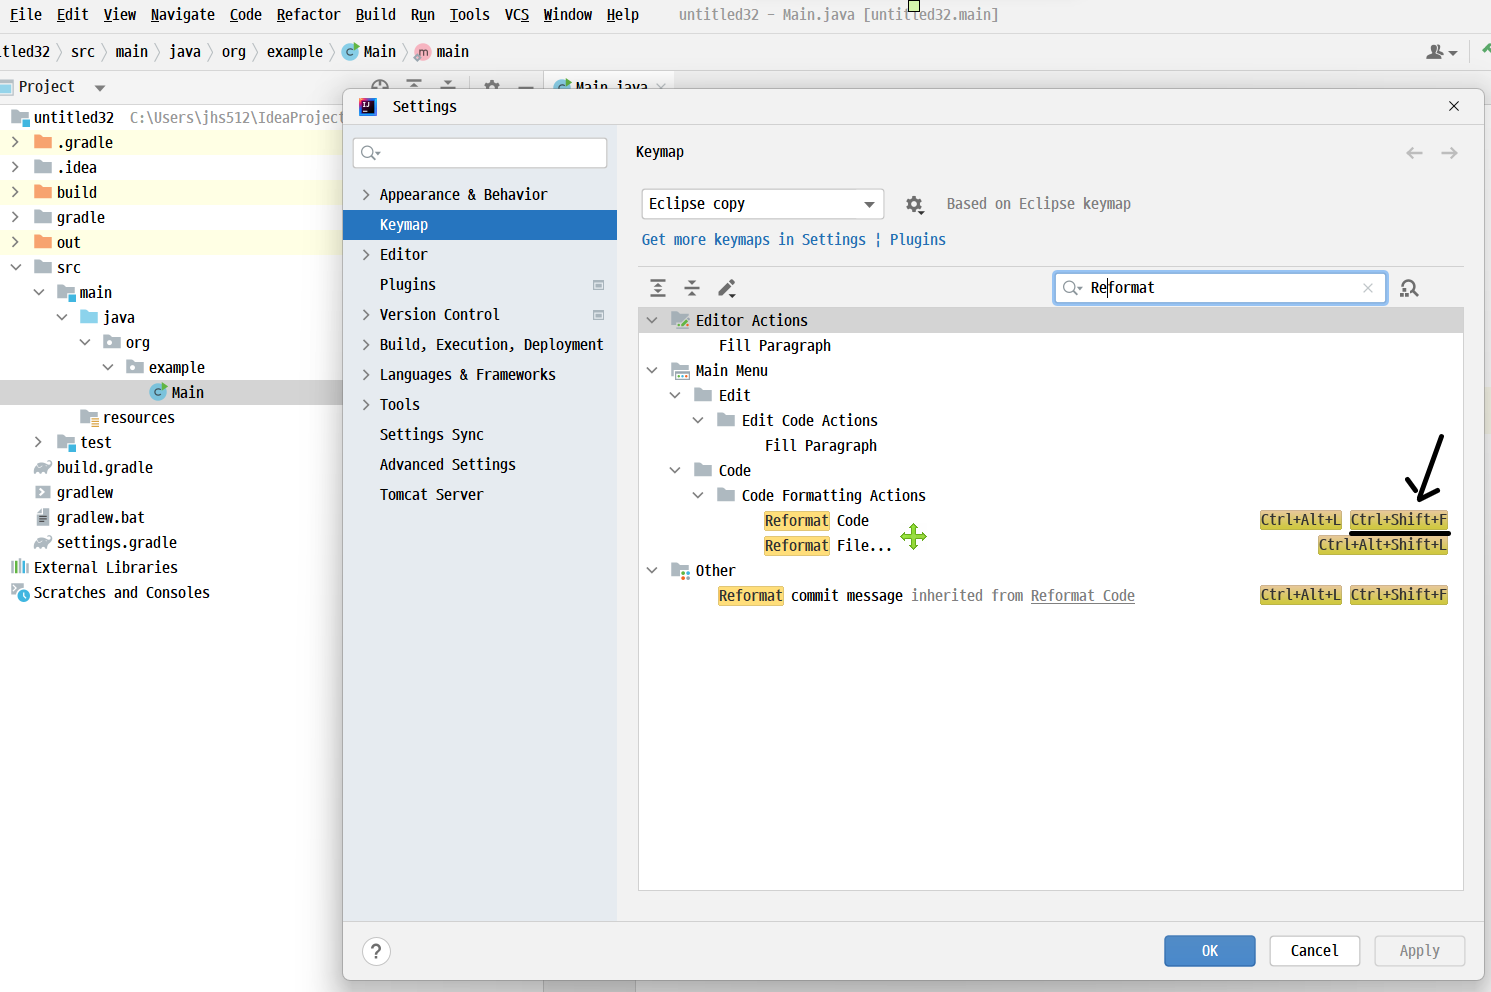Select the Reformat File... action row
The width and height of the screenshot is (1491, 992).
1051,545
